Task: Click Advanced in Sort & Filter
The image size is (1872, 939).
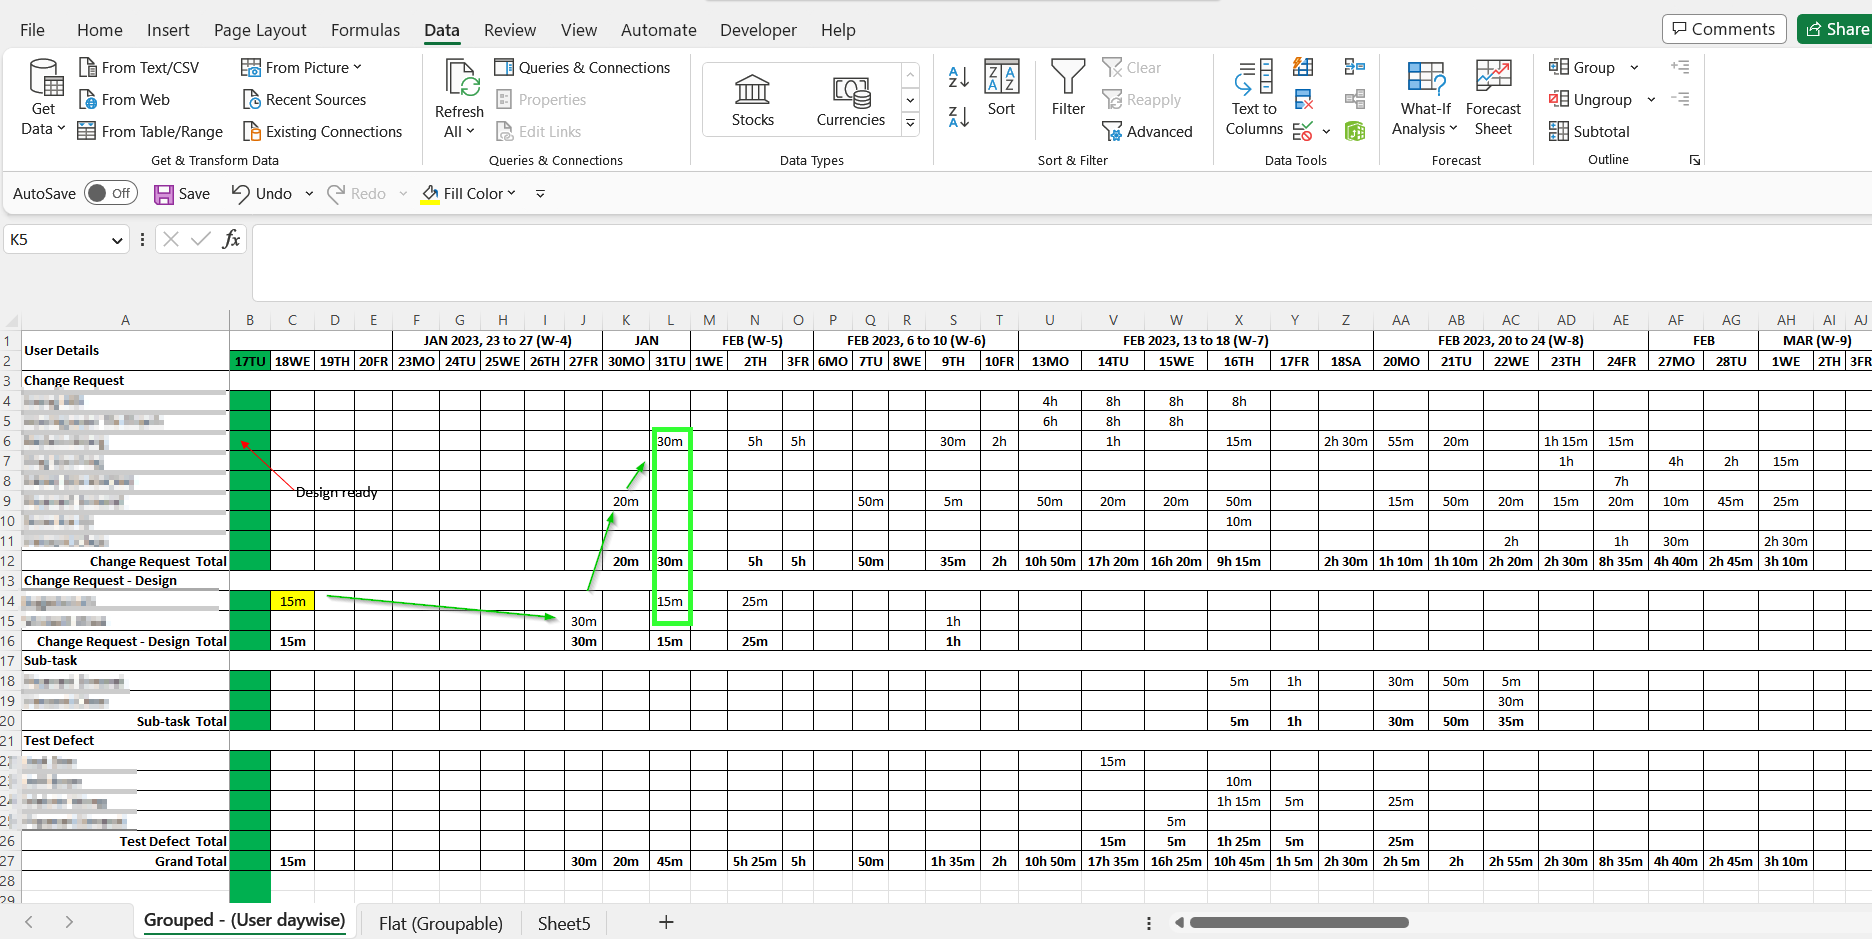Action: pyautogui.click(x=1148, y=131)
